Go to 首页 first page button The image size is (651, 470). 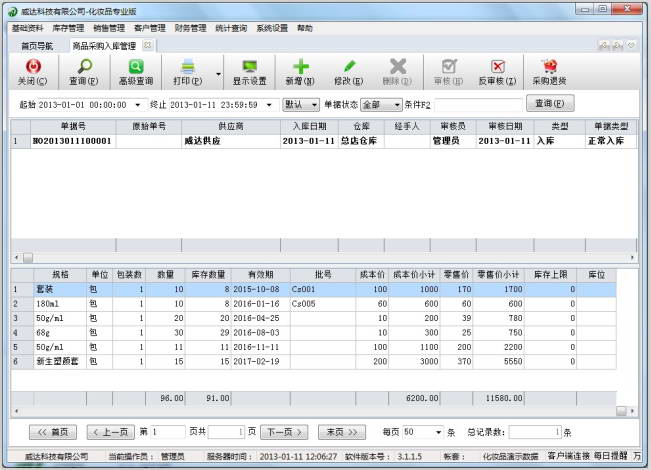pos(53,432)
